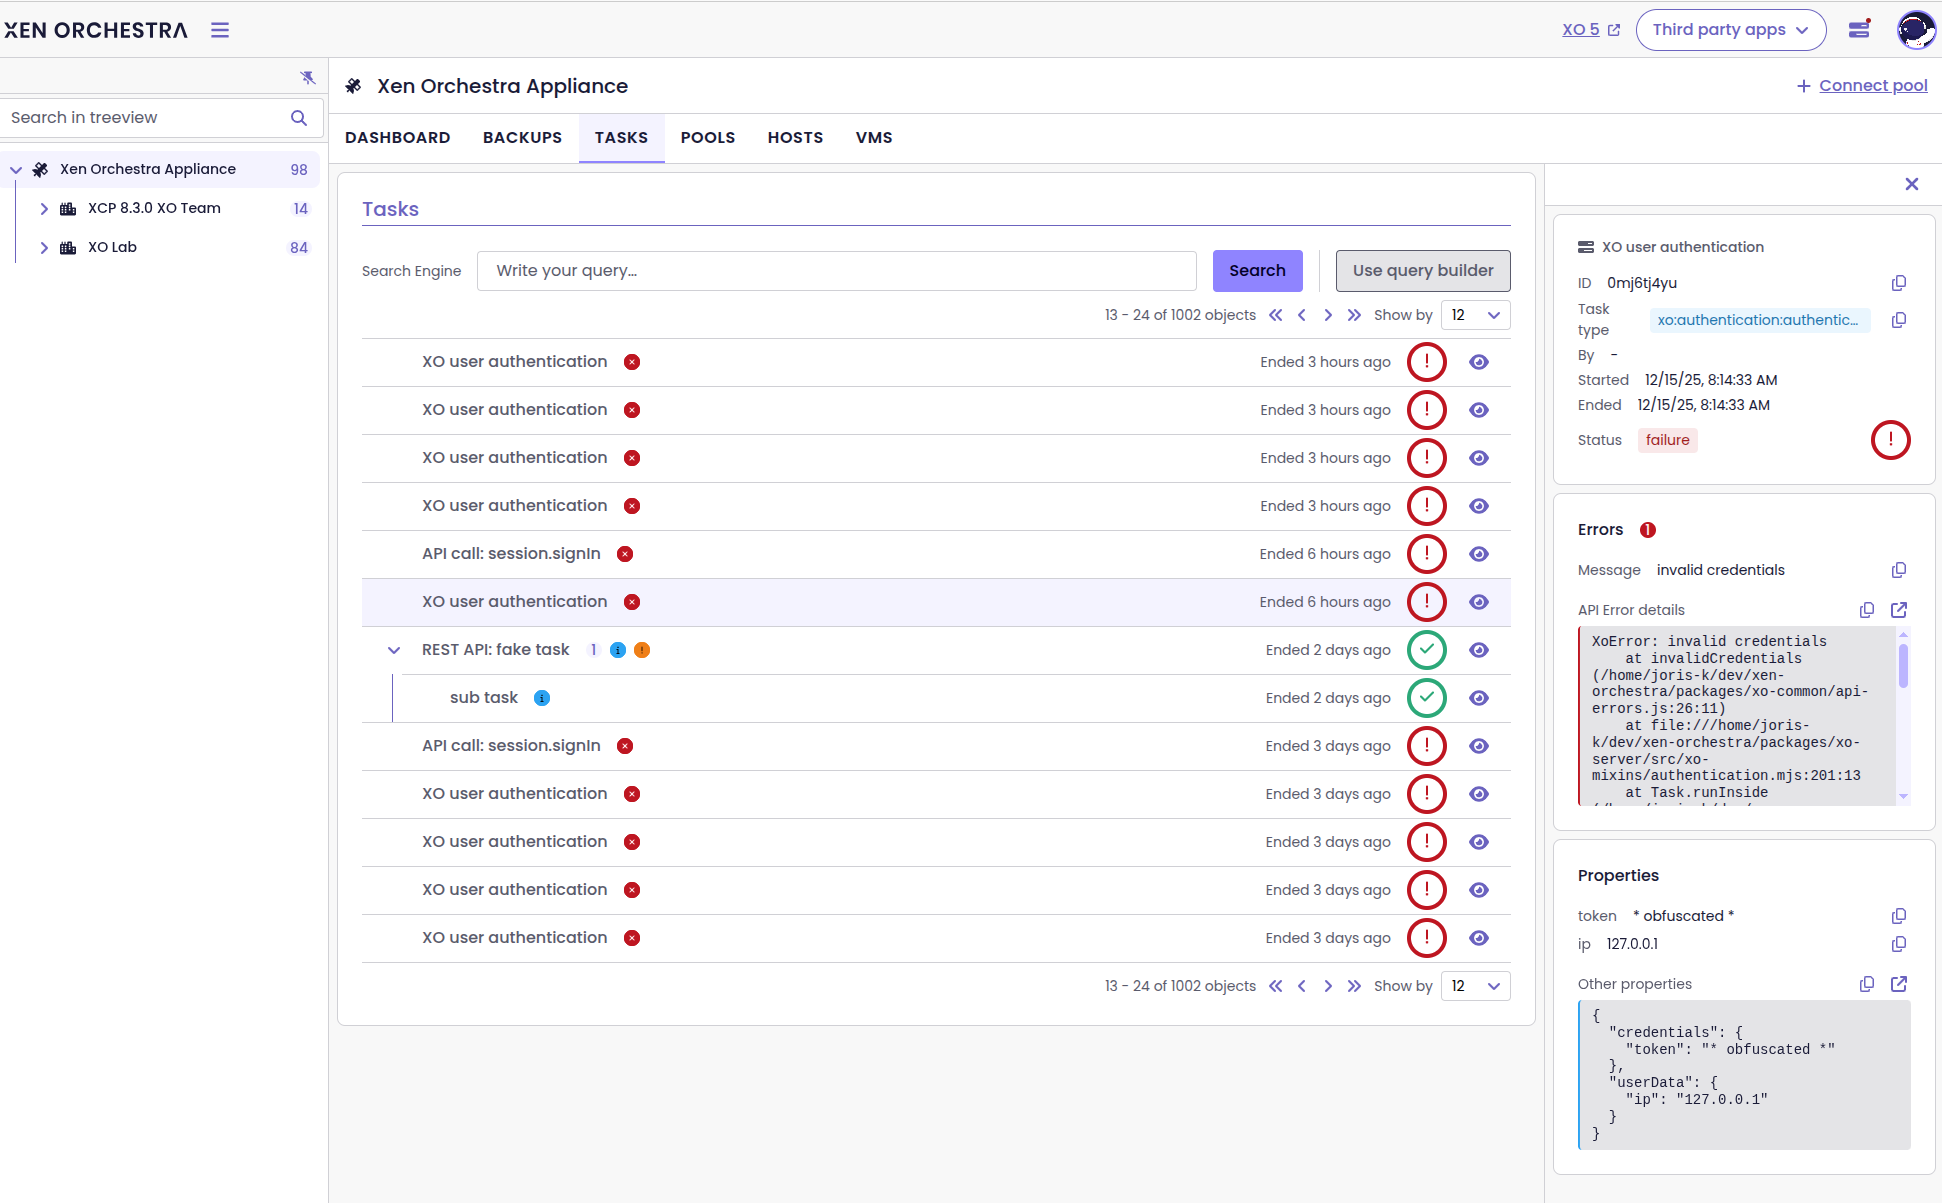Viewport: 1942px width, 1203px height.
Task: Click the Connect pool link
Action: tap(1872, 86)
